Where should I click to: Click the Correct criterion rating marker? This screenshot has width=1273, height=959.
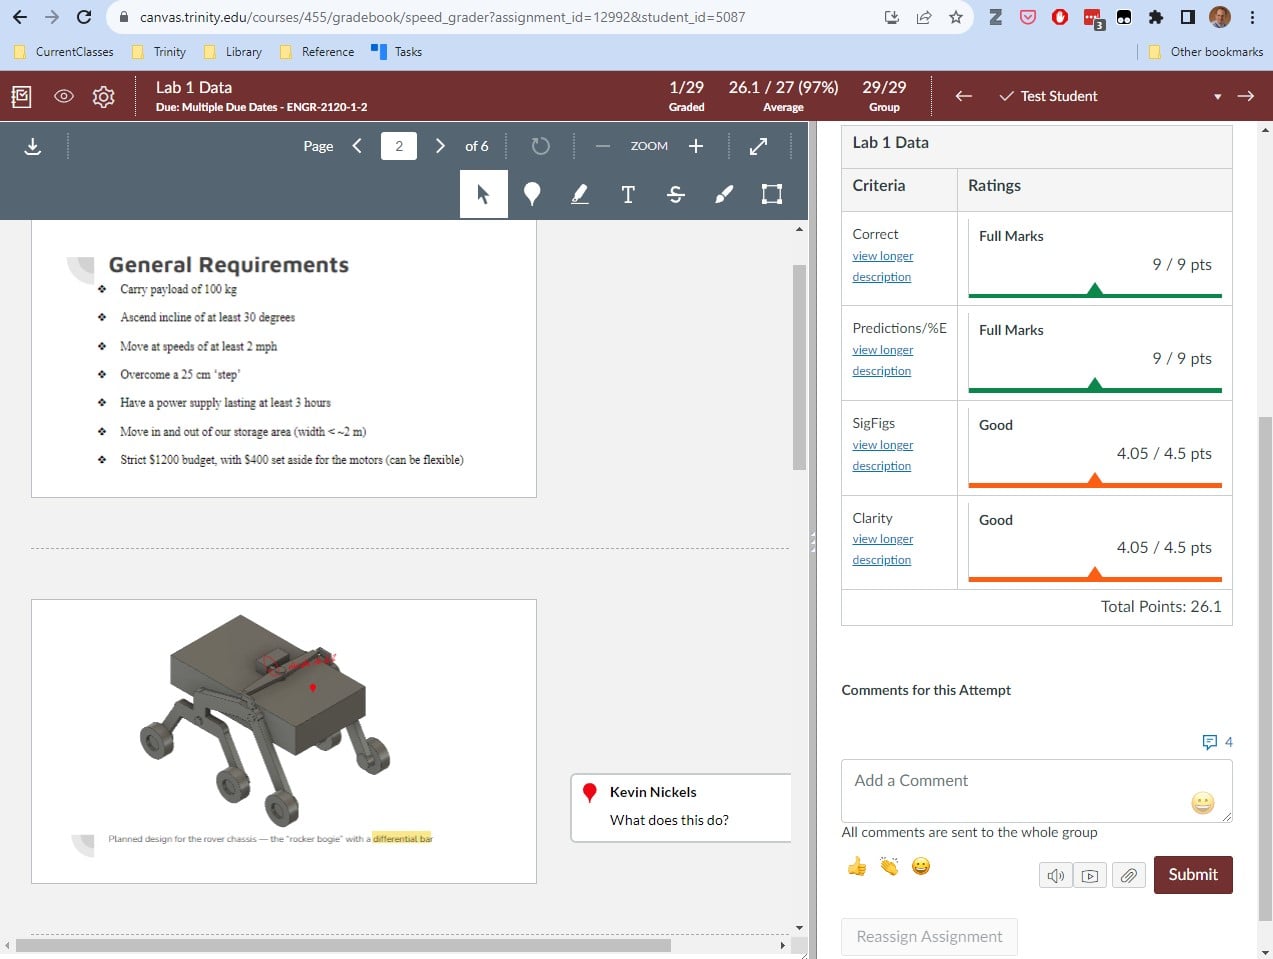[x=1095, y=290]
